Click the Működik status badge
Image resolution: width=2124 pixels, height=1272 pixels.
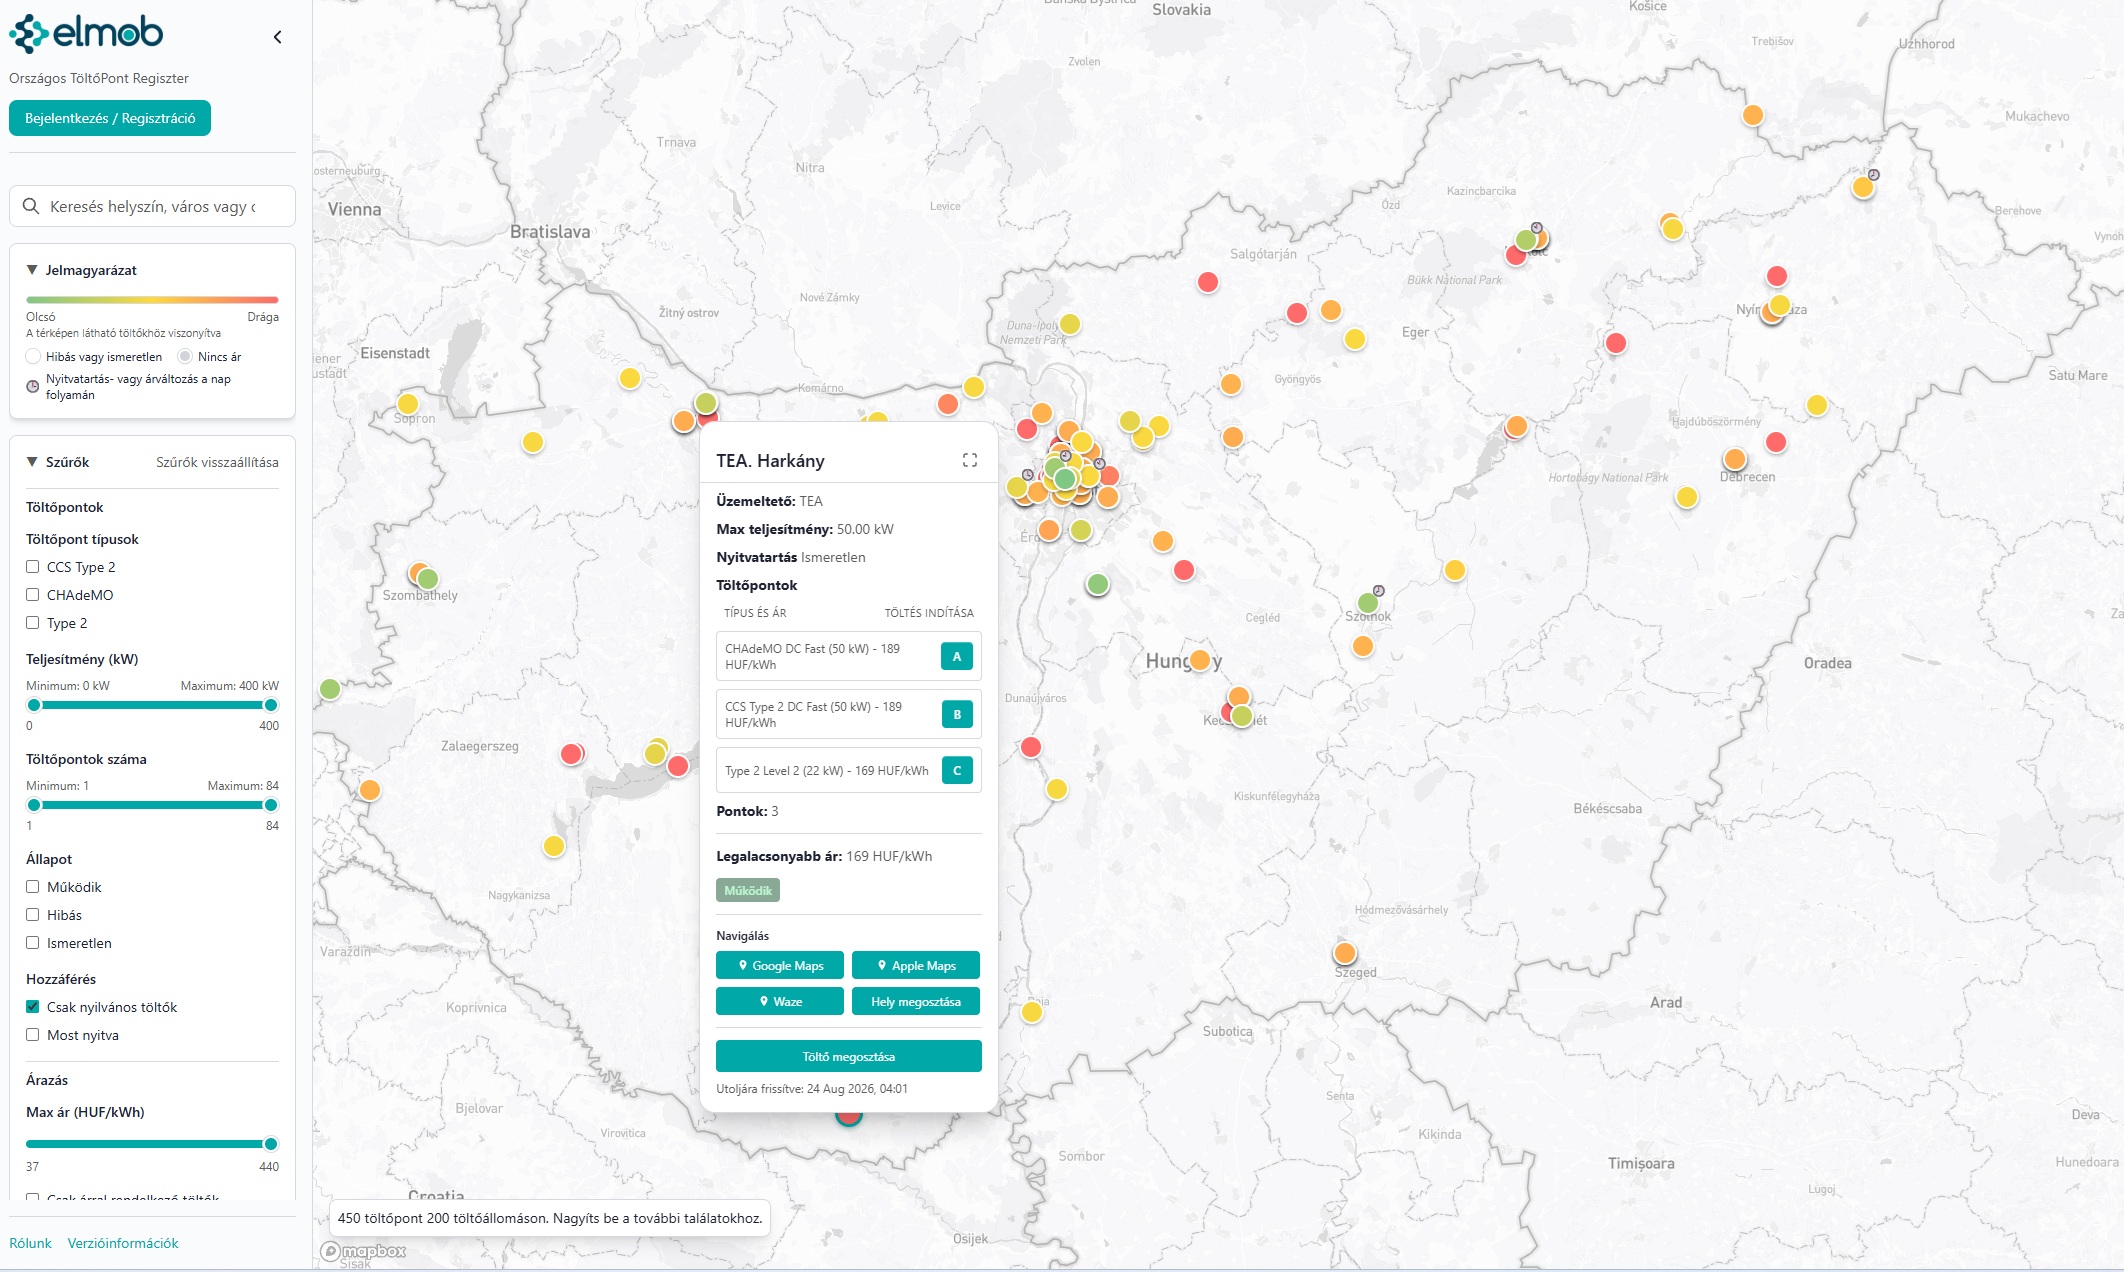[x=748, y=890]
